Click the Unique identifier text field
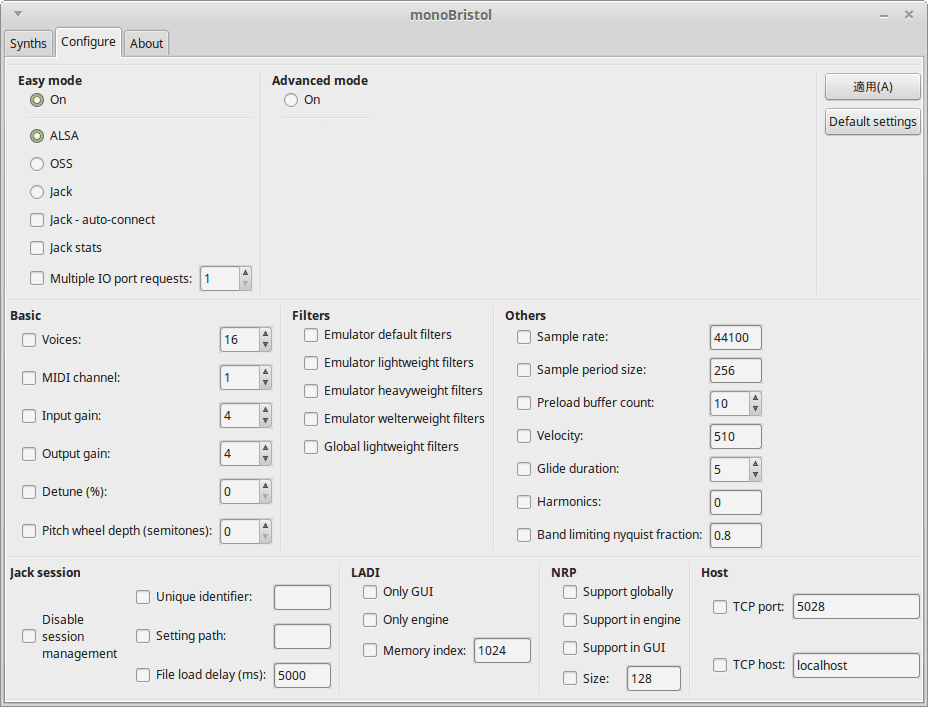Image resolution: width=928 pixels, height=707 pixels. click(x=302, y=597)
